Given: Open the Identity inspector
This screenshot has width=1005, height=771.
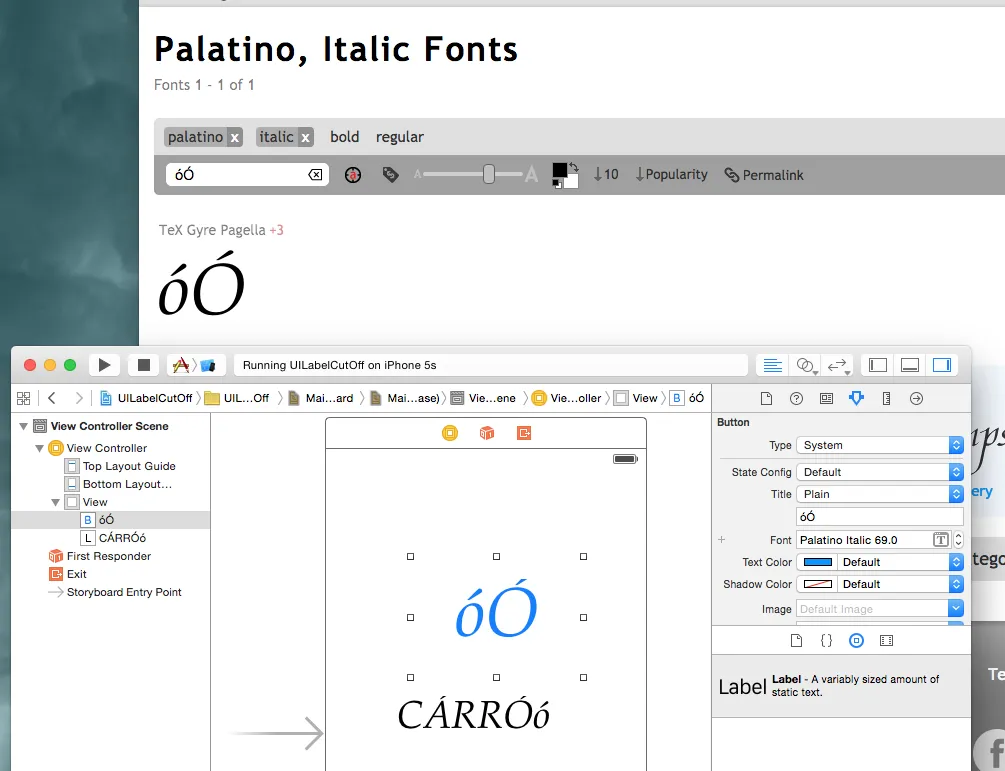Looking at the screenshot, I should pos(826,399).
